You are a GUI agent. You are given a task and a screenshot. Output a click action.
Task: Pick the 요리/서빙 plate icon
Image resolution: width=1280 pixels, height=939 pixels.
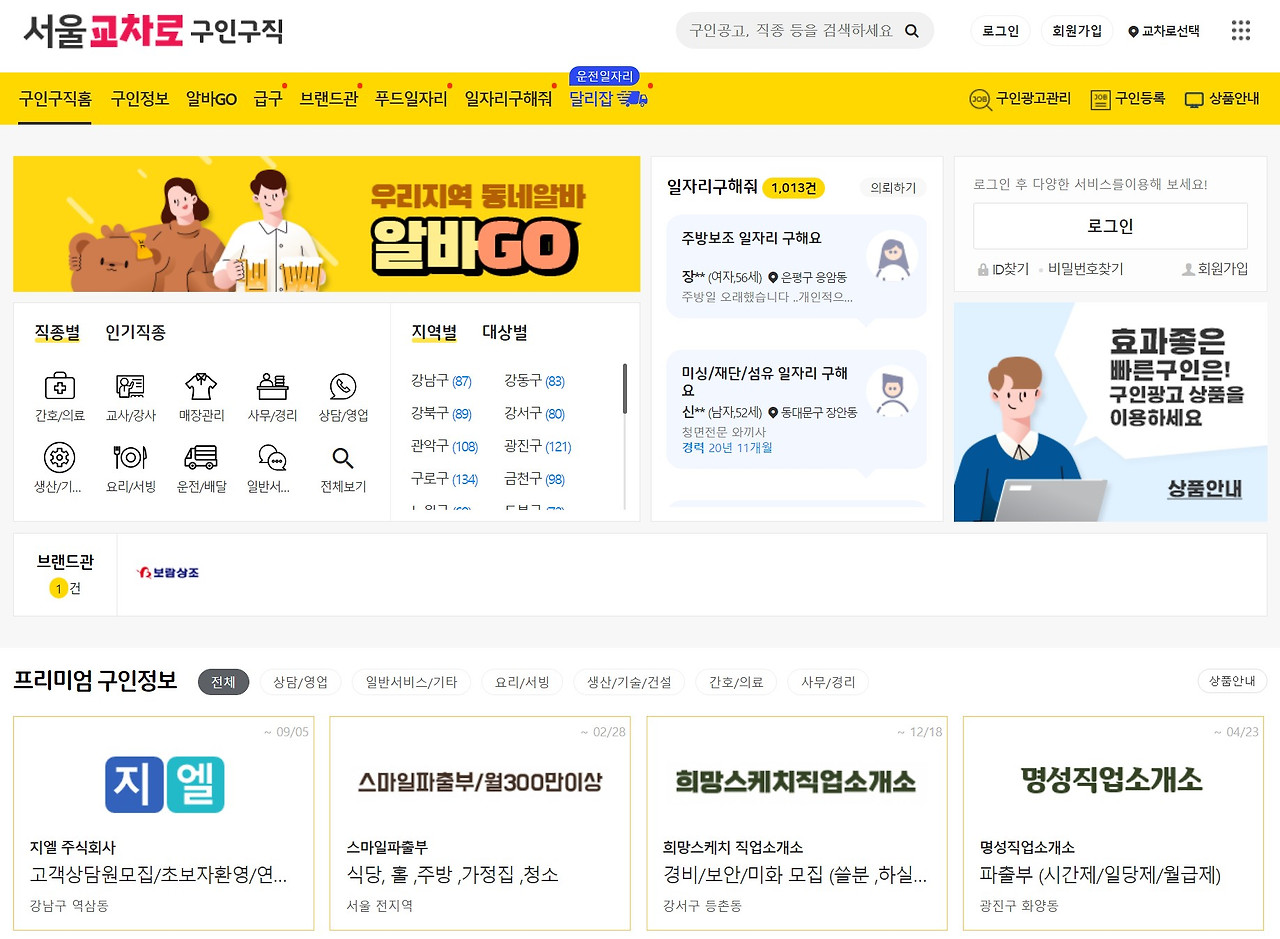tap(131, 458)
